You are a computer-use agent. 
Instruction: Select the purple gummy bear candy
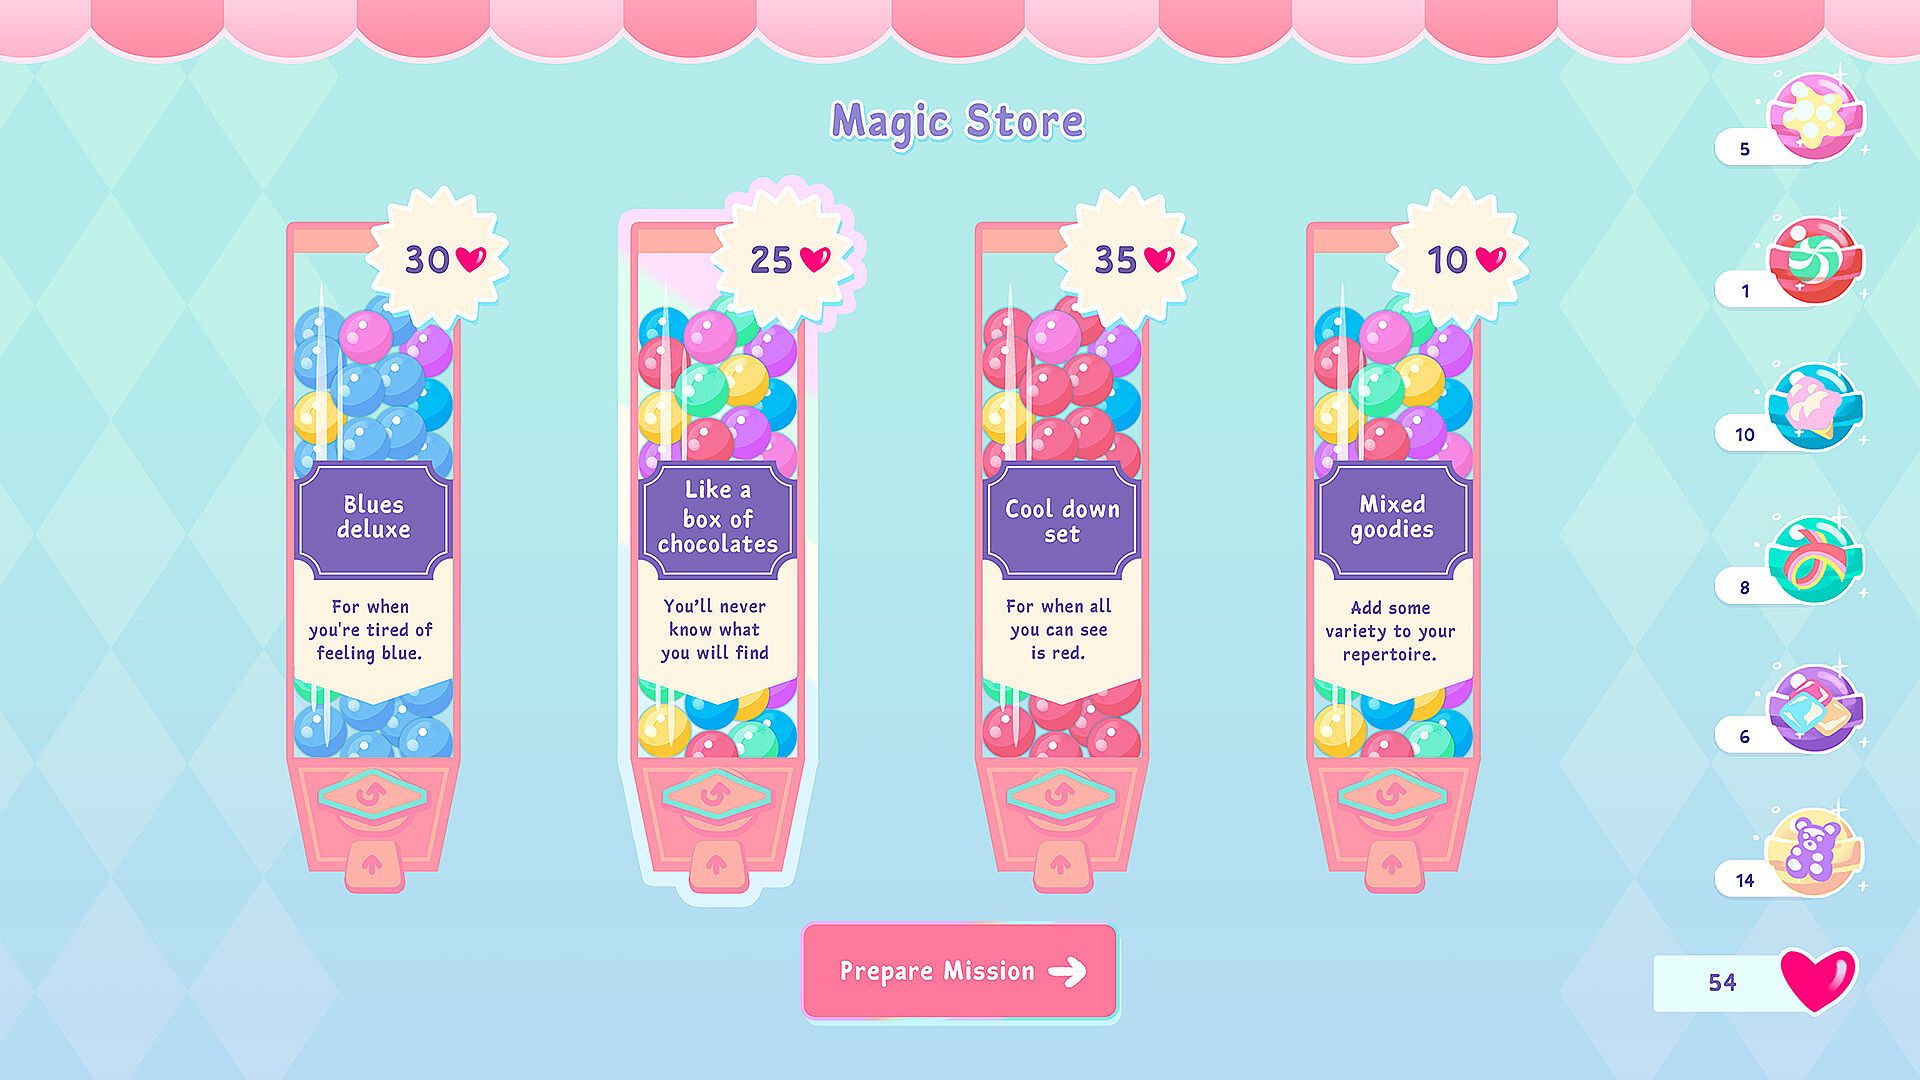[x=1815, y=852]
